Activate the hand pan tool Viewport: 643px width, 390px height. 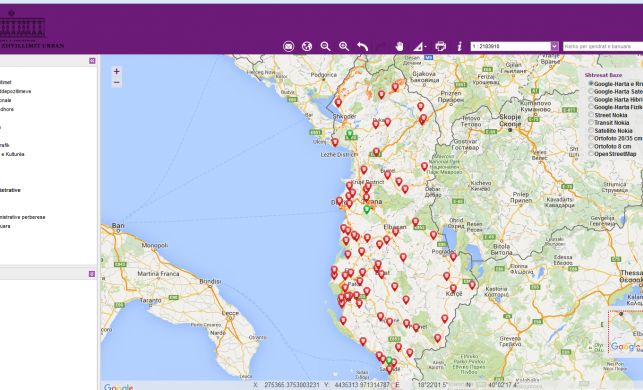point(399,46)
